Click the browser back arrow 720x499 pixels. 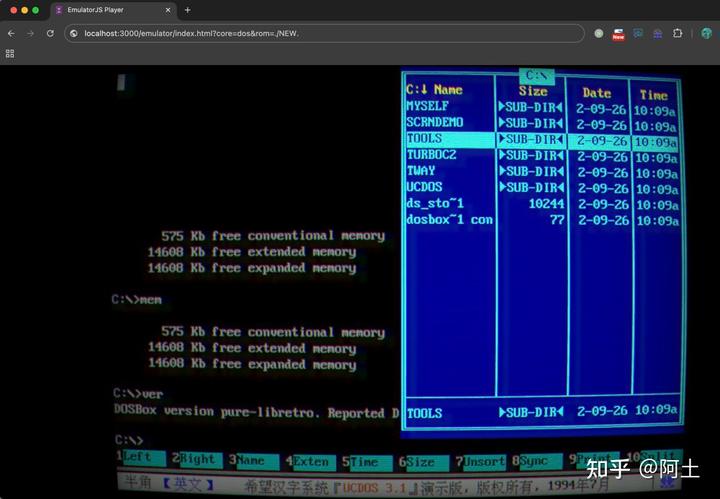pos(11,33)
